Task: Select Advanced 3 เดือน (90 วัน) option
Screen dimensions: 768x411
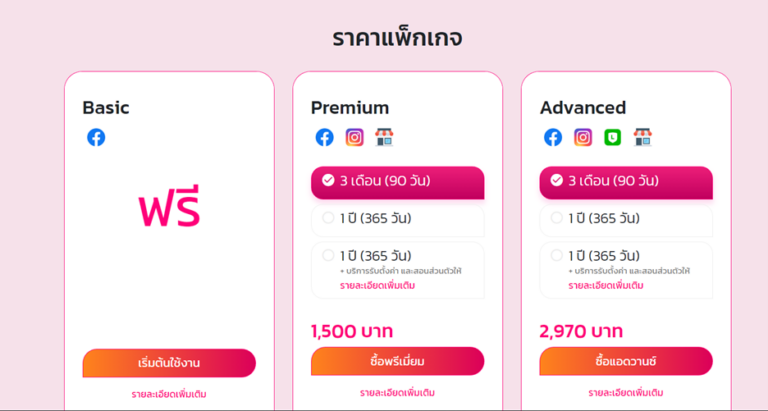Action: (x=626, y=181)
